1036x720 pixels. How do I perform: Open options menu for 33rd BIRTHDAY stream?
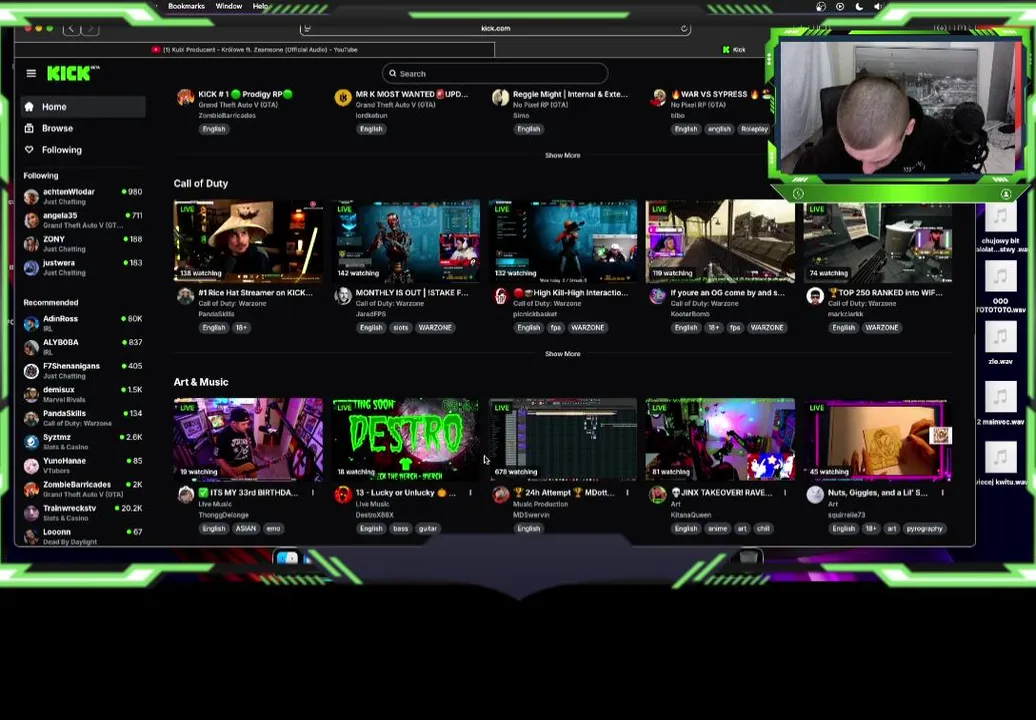[x=313, y=493]
